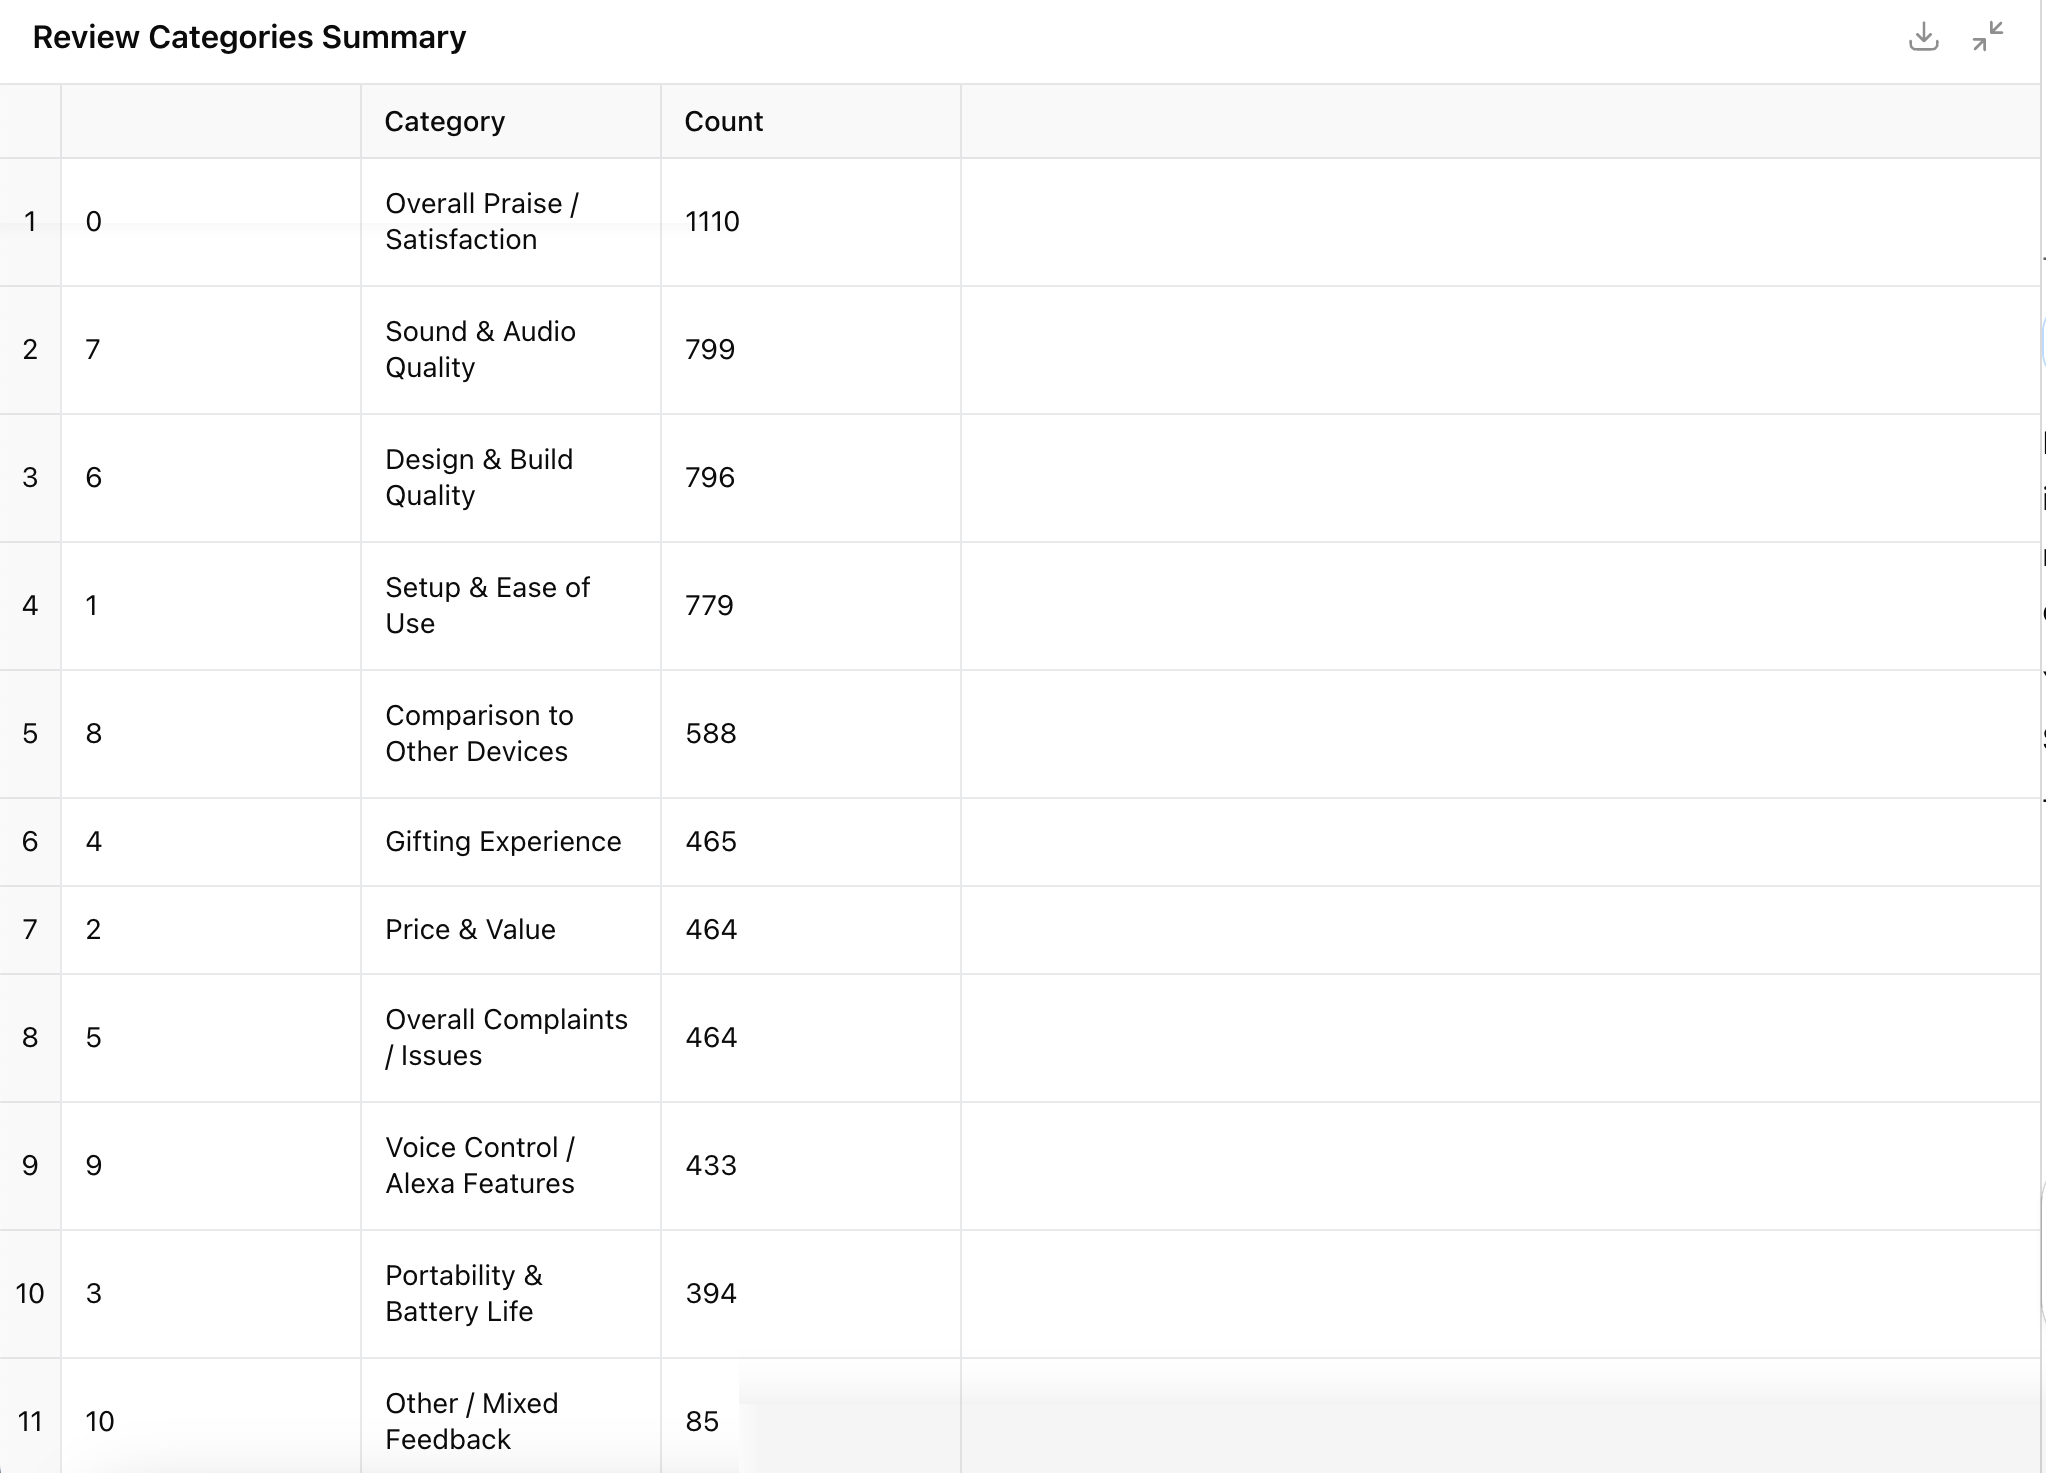Select Portability & Battery Life cell
The width and height of the screenshot is (2046, 1473).
464,1293
